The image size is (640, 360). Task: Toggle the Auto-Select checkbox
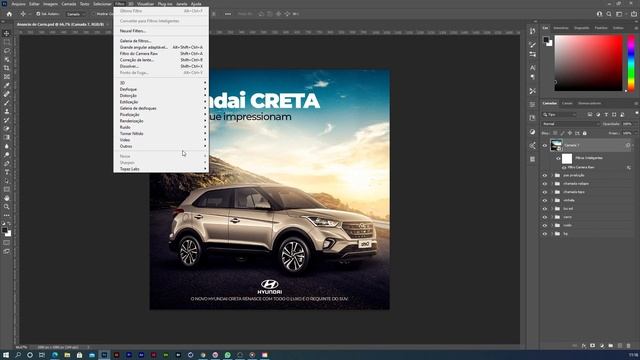(38, 14)
